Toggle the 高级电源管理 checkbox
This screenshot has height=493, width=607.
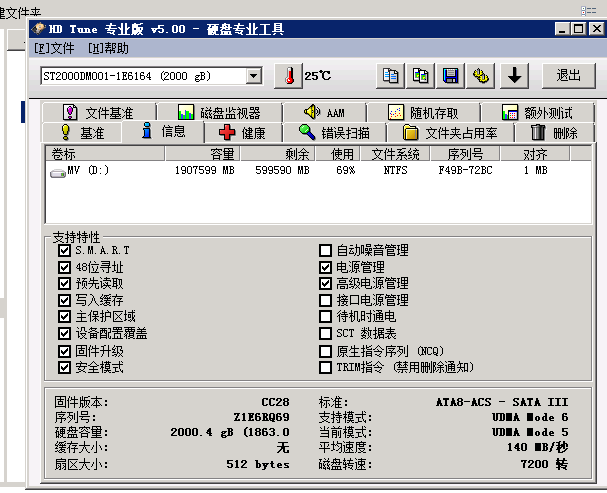pos(326,284)
